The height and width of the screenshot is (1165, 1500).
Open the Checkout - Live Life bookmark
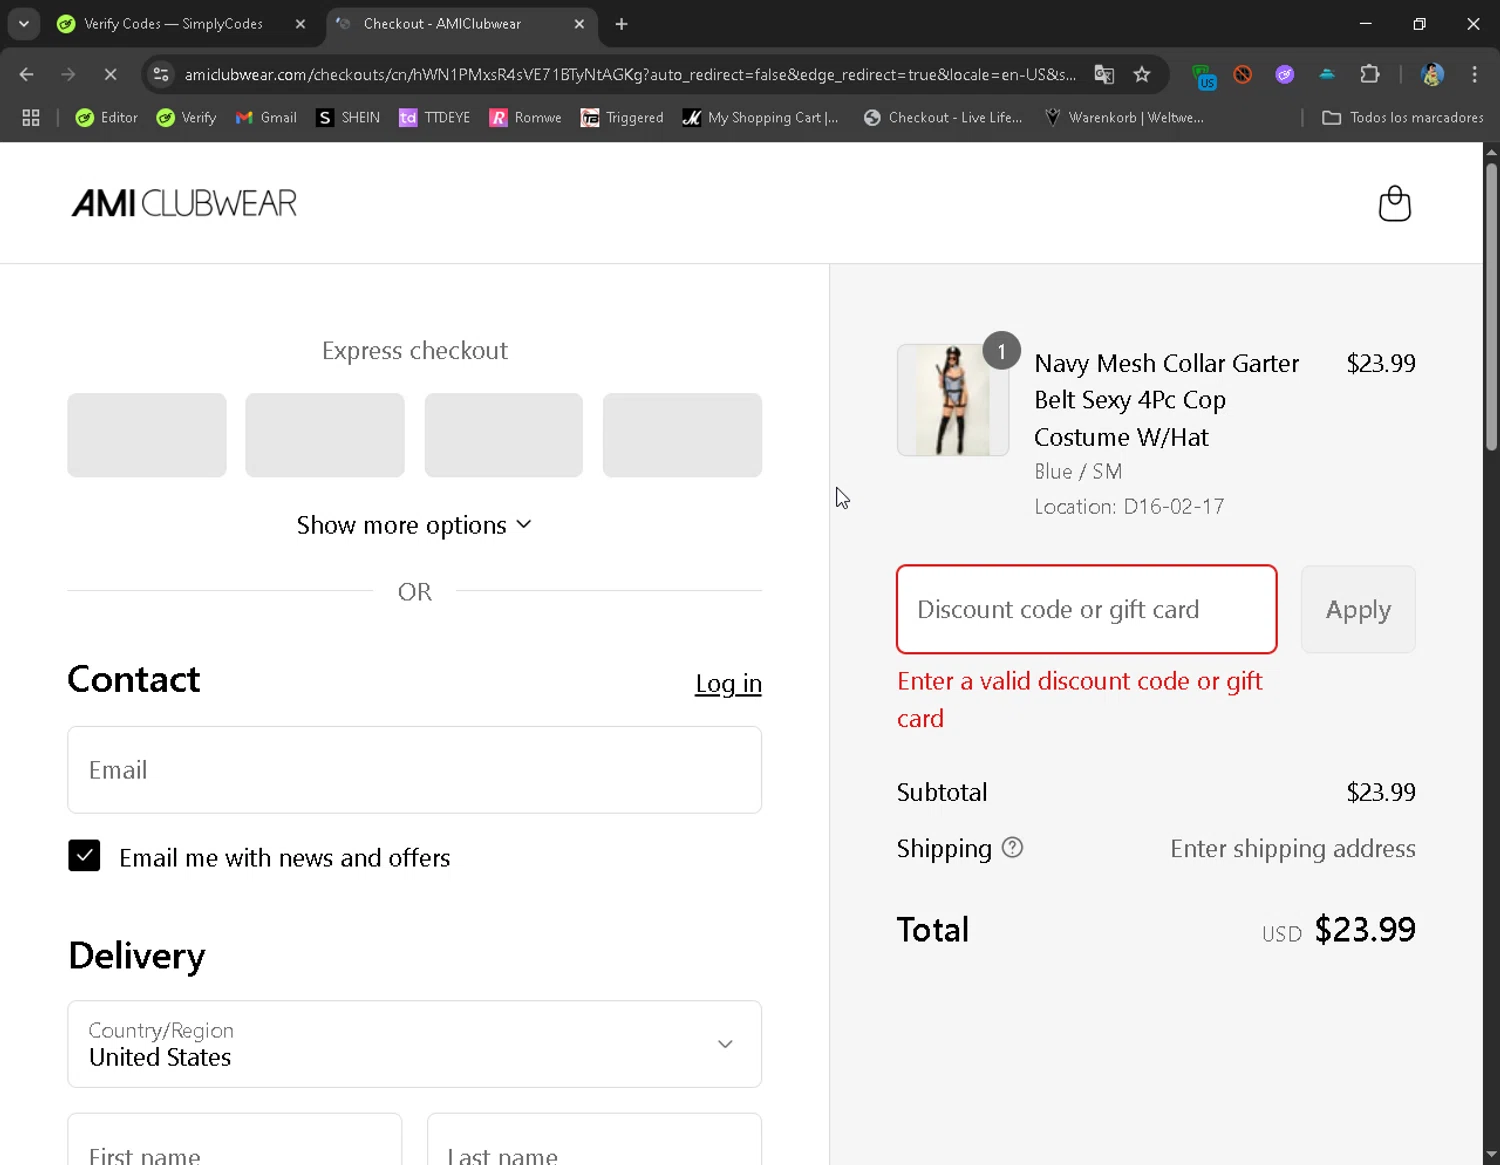coord(943,118)
